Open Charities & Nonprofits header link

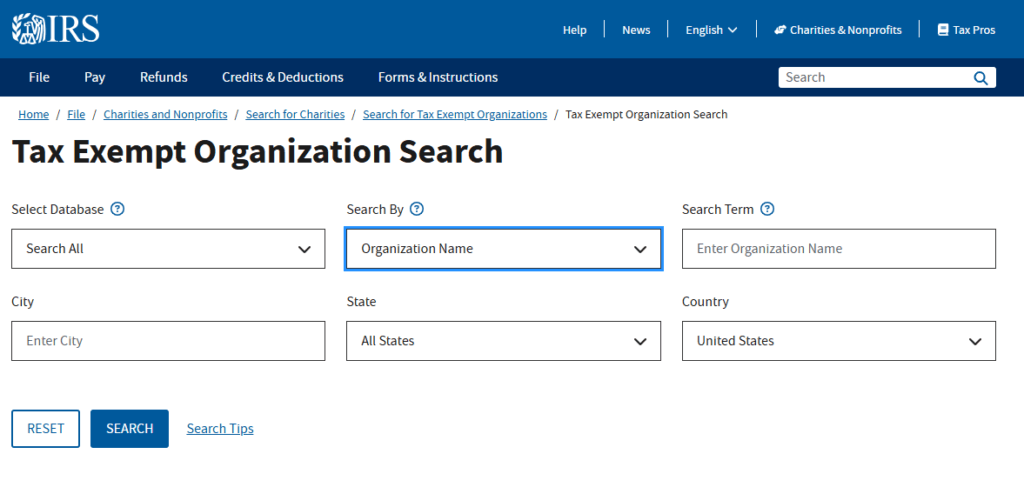pyautogui.click(x=838, y=30)
